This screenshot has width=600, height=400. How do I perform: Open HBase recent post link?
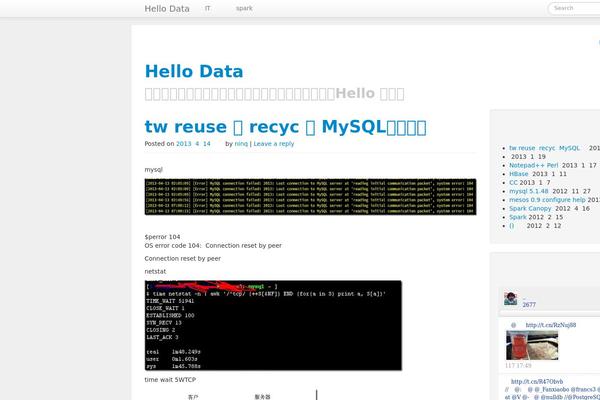tap(518, 174)
